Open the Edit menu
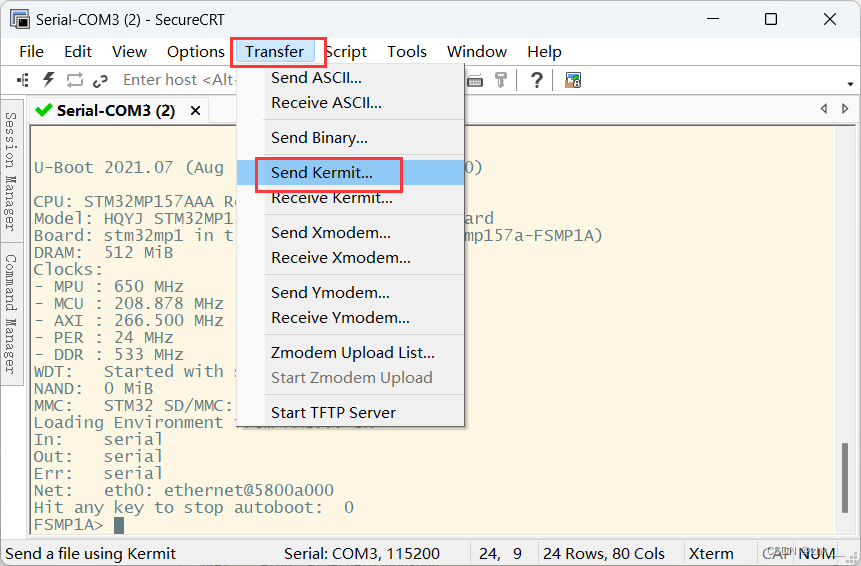This screenshot has width=861, height=566. 78,52
